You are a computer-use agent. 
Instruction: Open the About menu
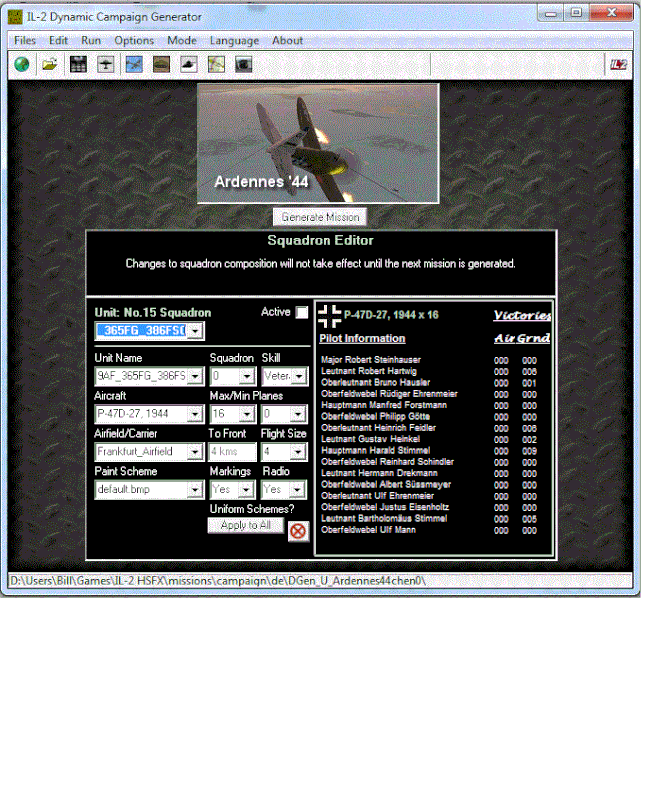(287, 40)
